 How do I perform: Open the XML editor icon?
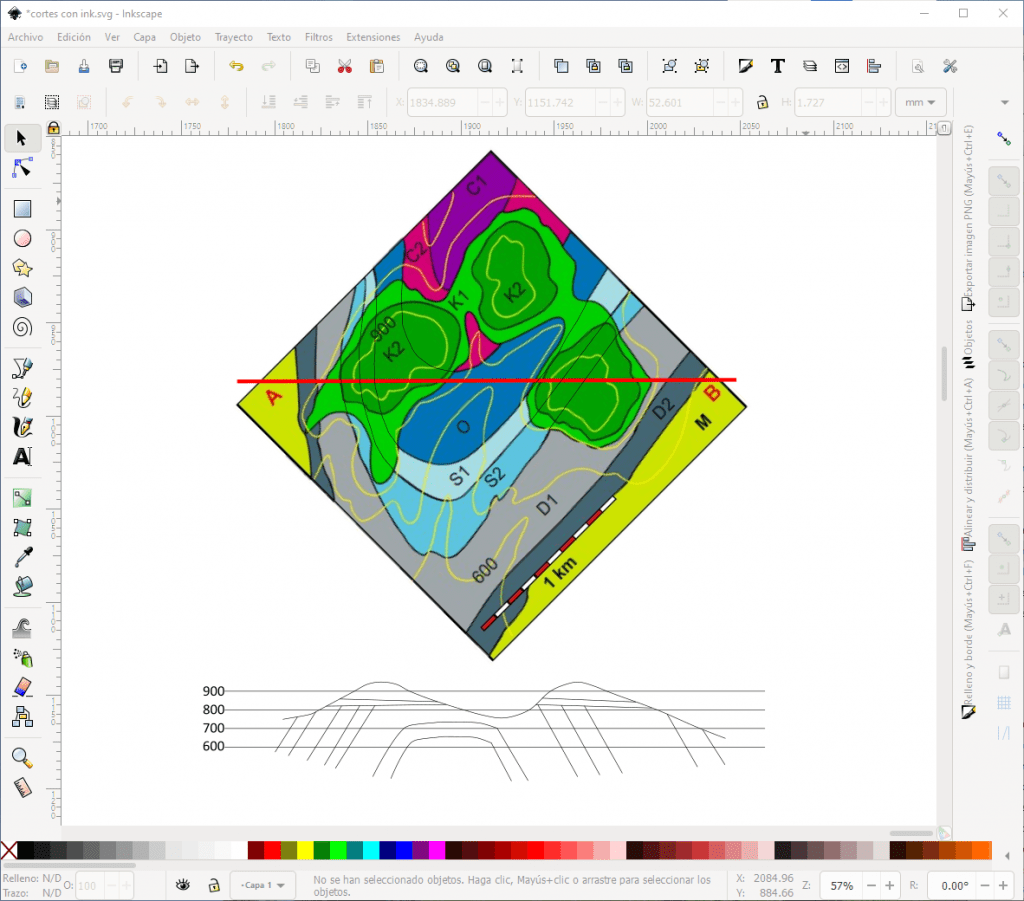click(842, 66)
